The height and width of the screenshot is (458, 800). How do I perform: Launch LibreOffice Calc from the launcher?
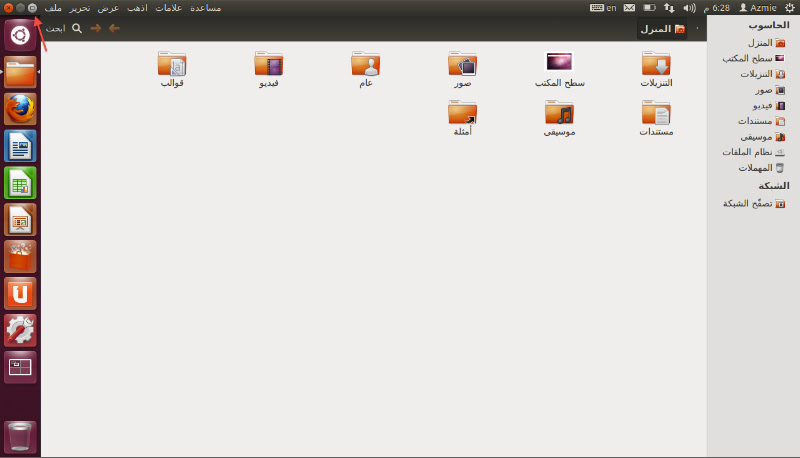click(x=20, y=183)
